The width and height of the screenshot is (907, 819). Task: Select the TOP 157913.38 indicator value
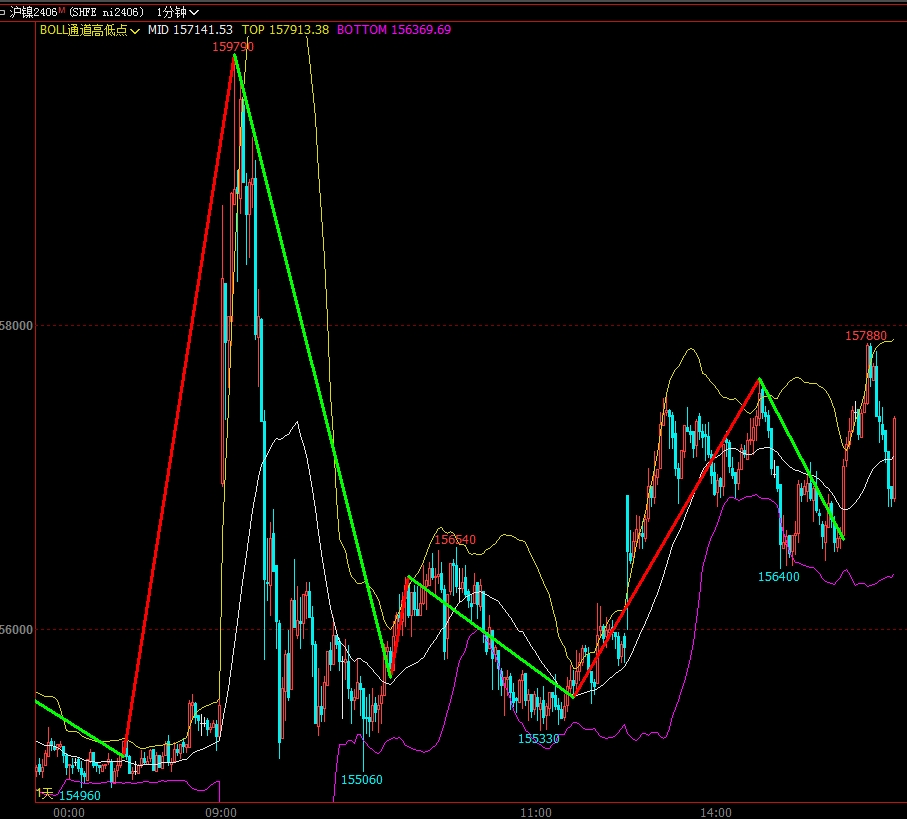pos(285,30)
